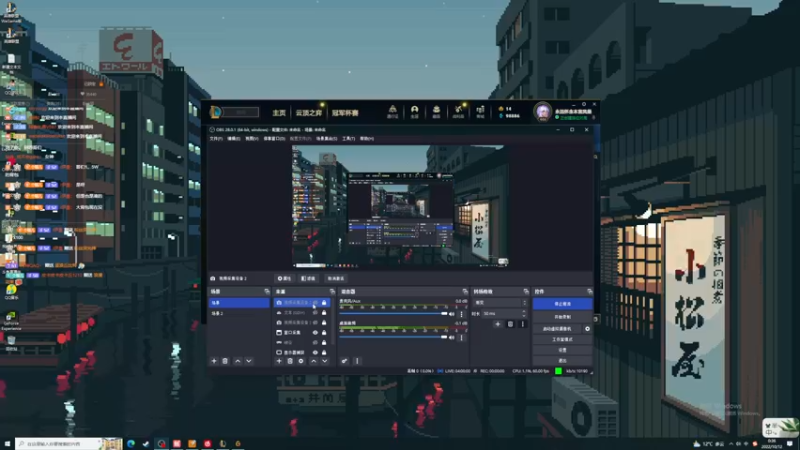Open mixer footer menu dots
Viewport: 800px width, 450px height.
(357, 361)
